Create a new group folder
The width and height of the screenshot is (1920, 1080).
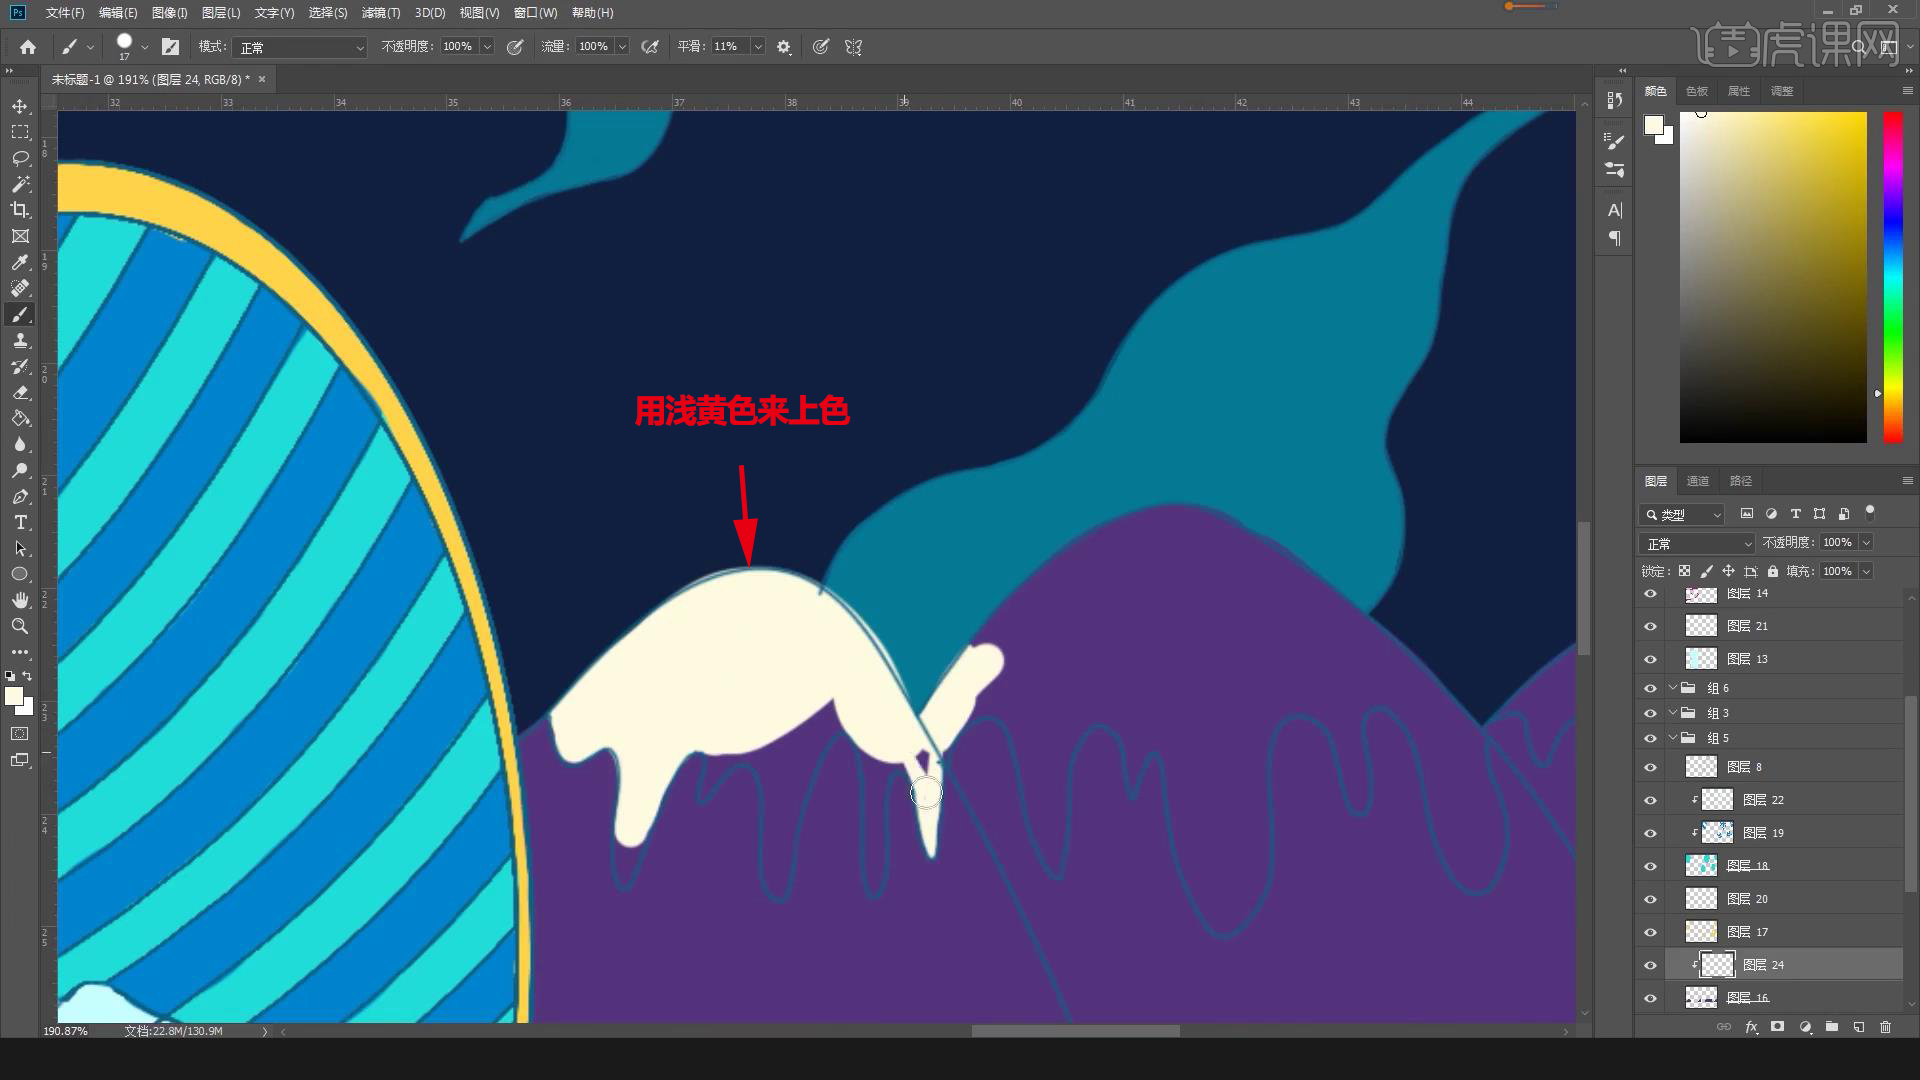(x=1831, y=1027)
